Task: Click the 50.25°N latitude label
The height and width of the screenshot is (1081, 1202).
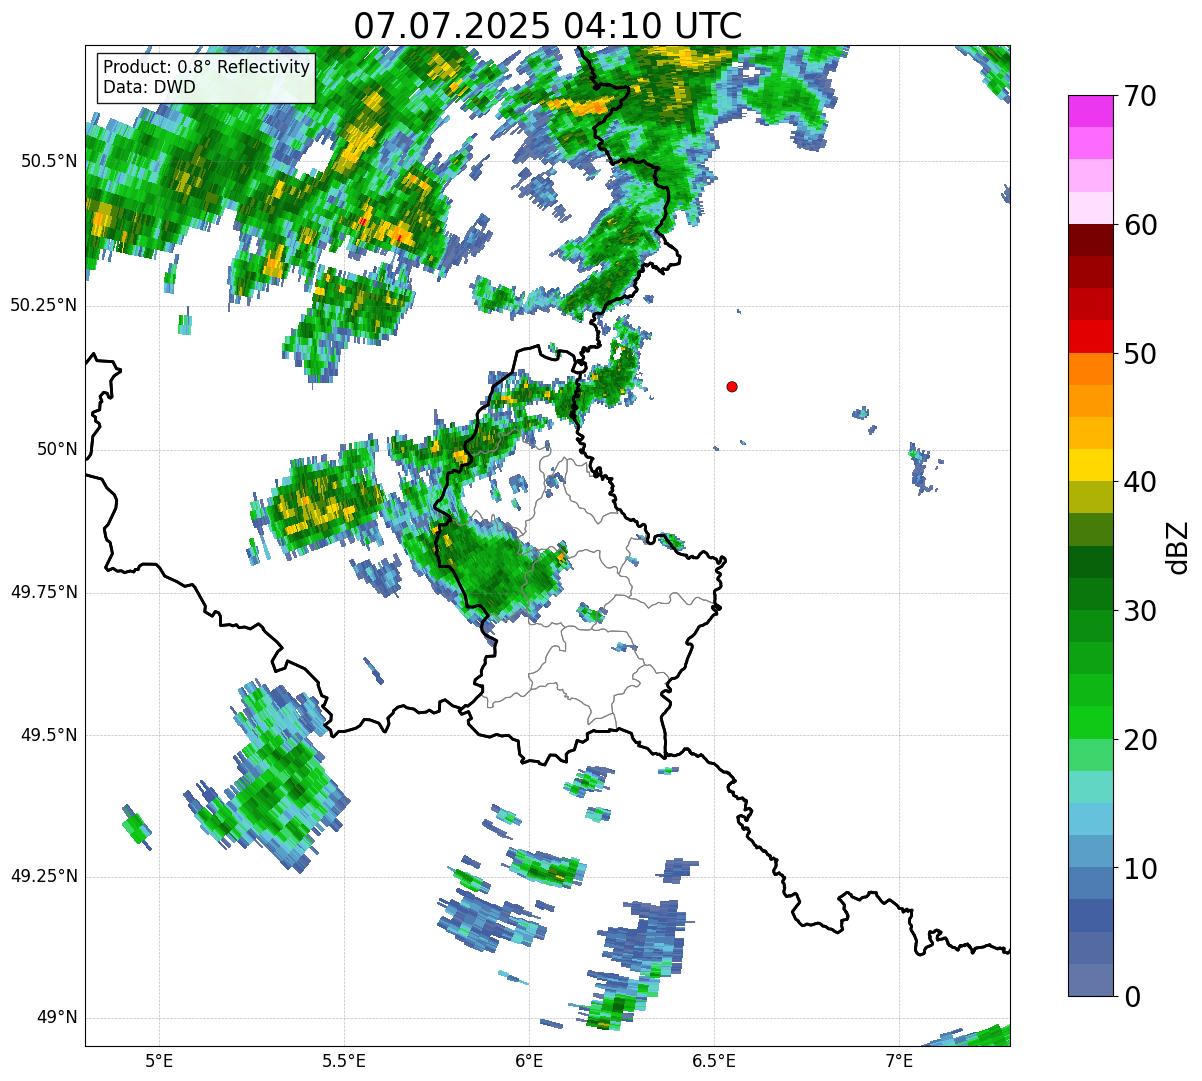Action: [44, 305]
